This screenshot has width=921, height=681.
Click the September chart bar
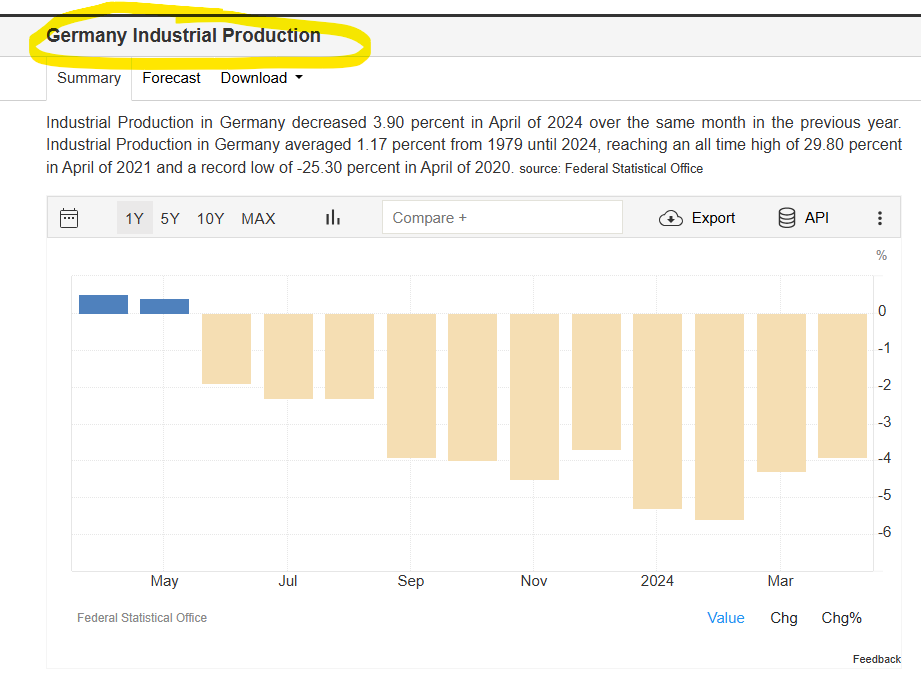pos(411,385)
